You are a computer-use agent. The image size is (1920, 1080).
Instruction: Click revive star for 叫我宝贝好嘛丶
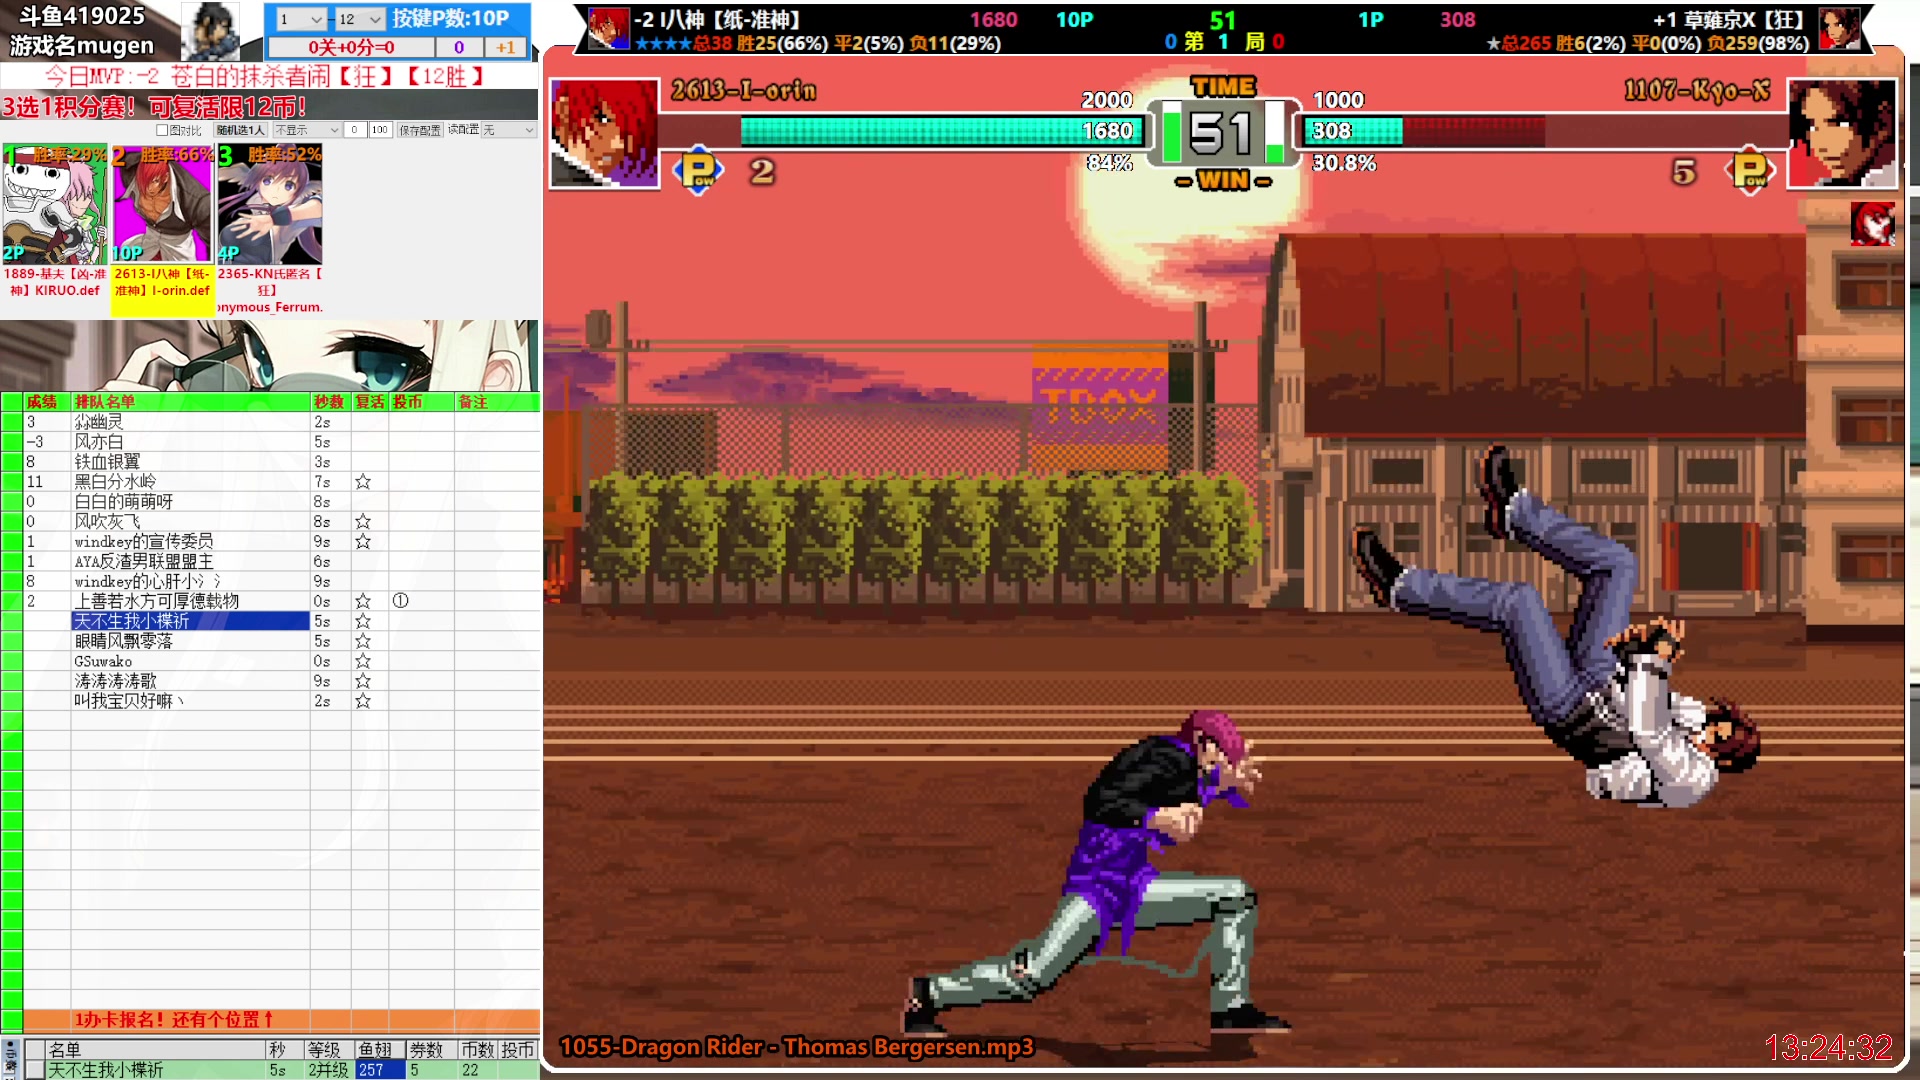point(363,701)
